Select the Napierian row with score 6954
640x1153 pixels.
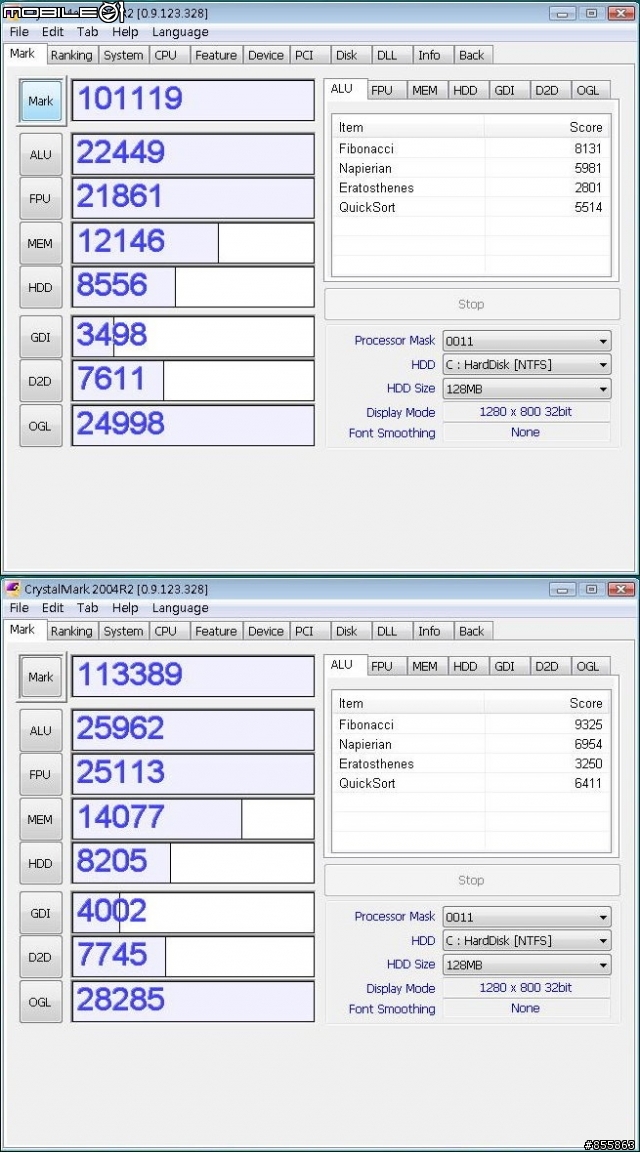click(x=471, y=744)
